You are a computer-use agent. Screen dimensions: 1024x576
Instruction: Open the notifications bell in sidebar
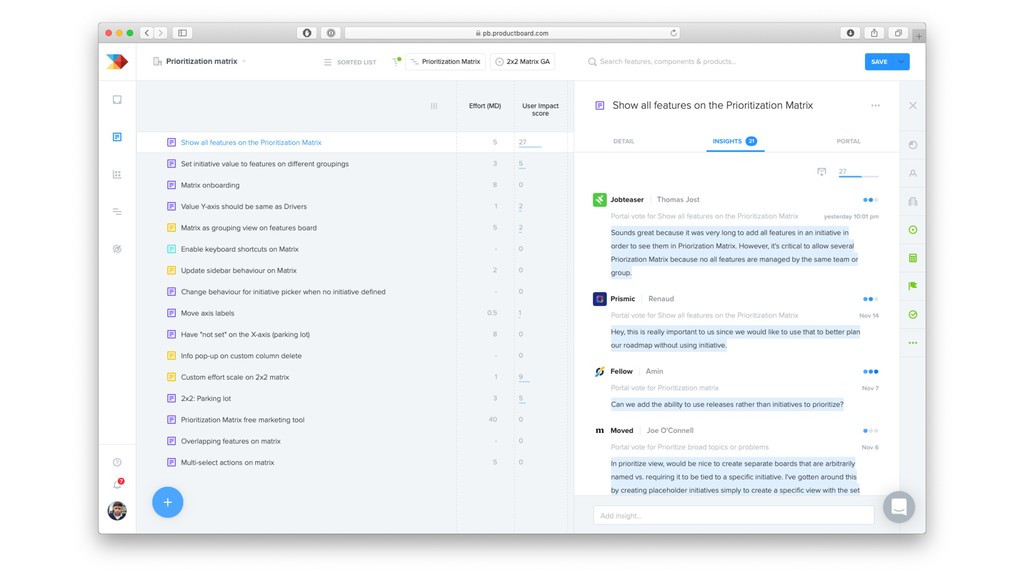[117, 485]
